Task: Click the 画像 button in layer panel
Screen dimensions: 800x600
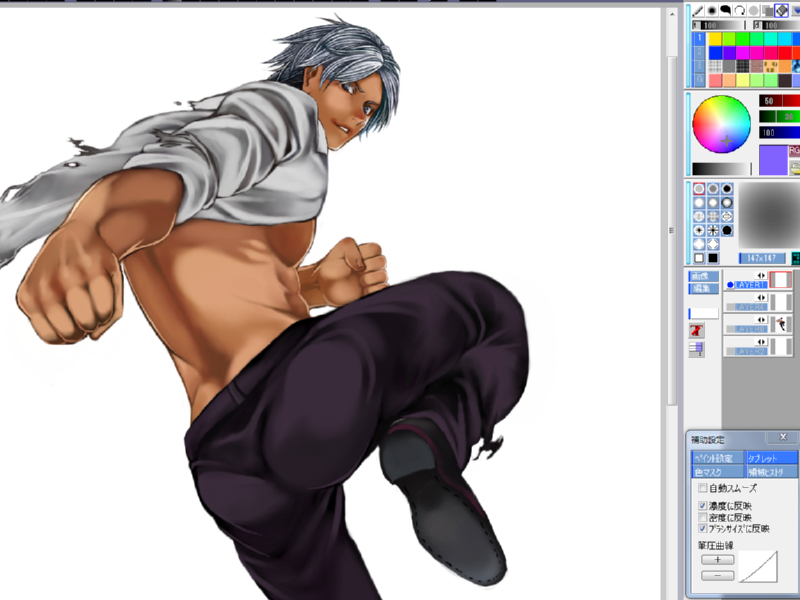Action: coord(704,276)
